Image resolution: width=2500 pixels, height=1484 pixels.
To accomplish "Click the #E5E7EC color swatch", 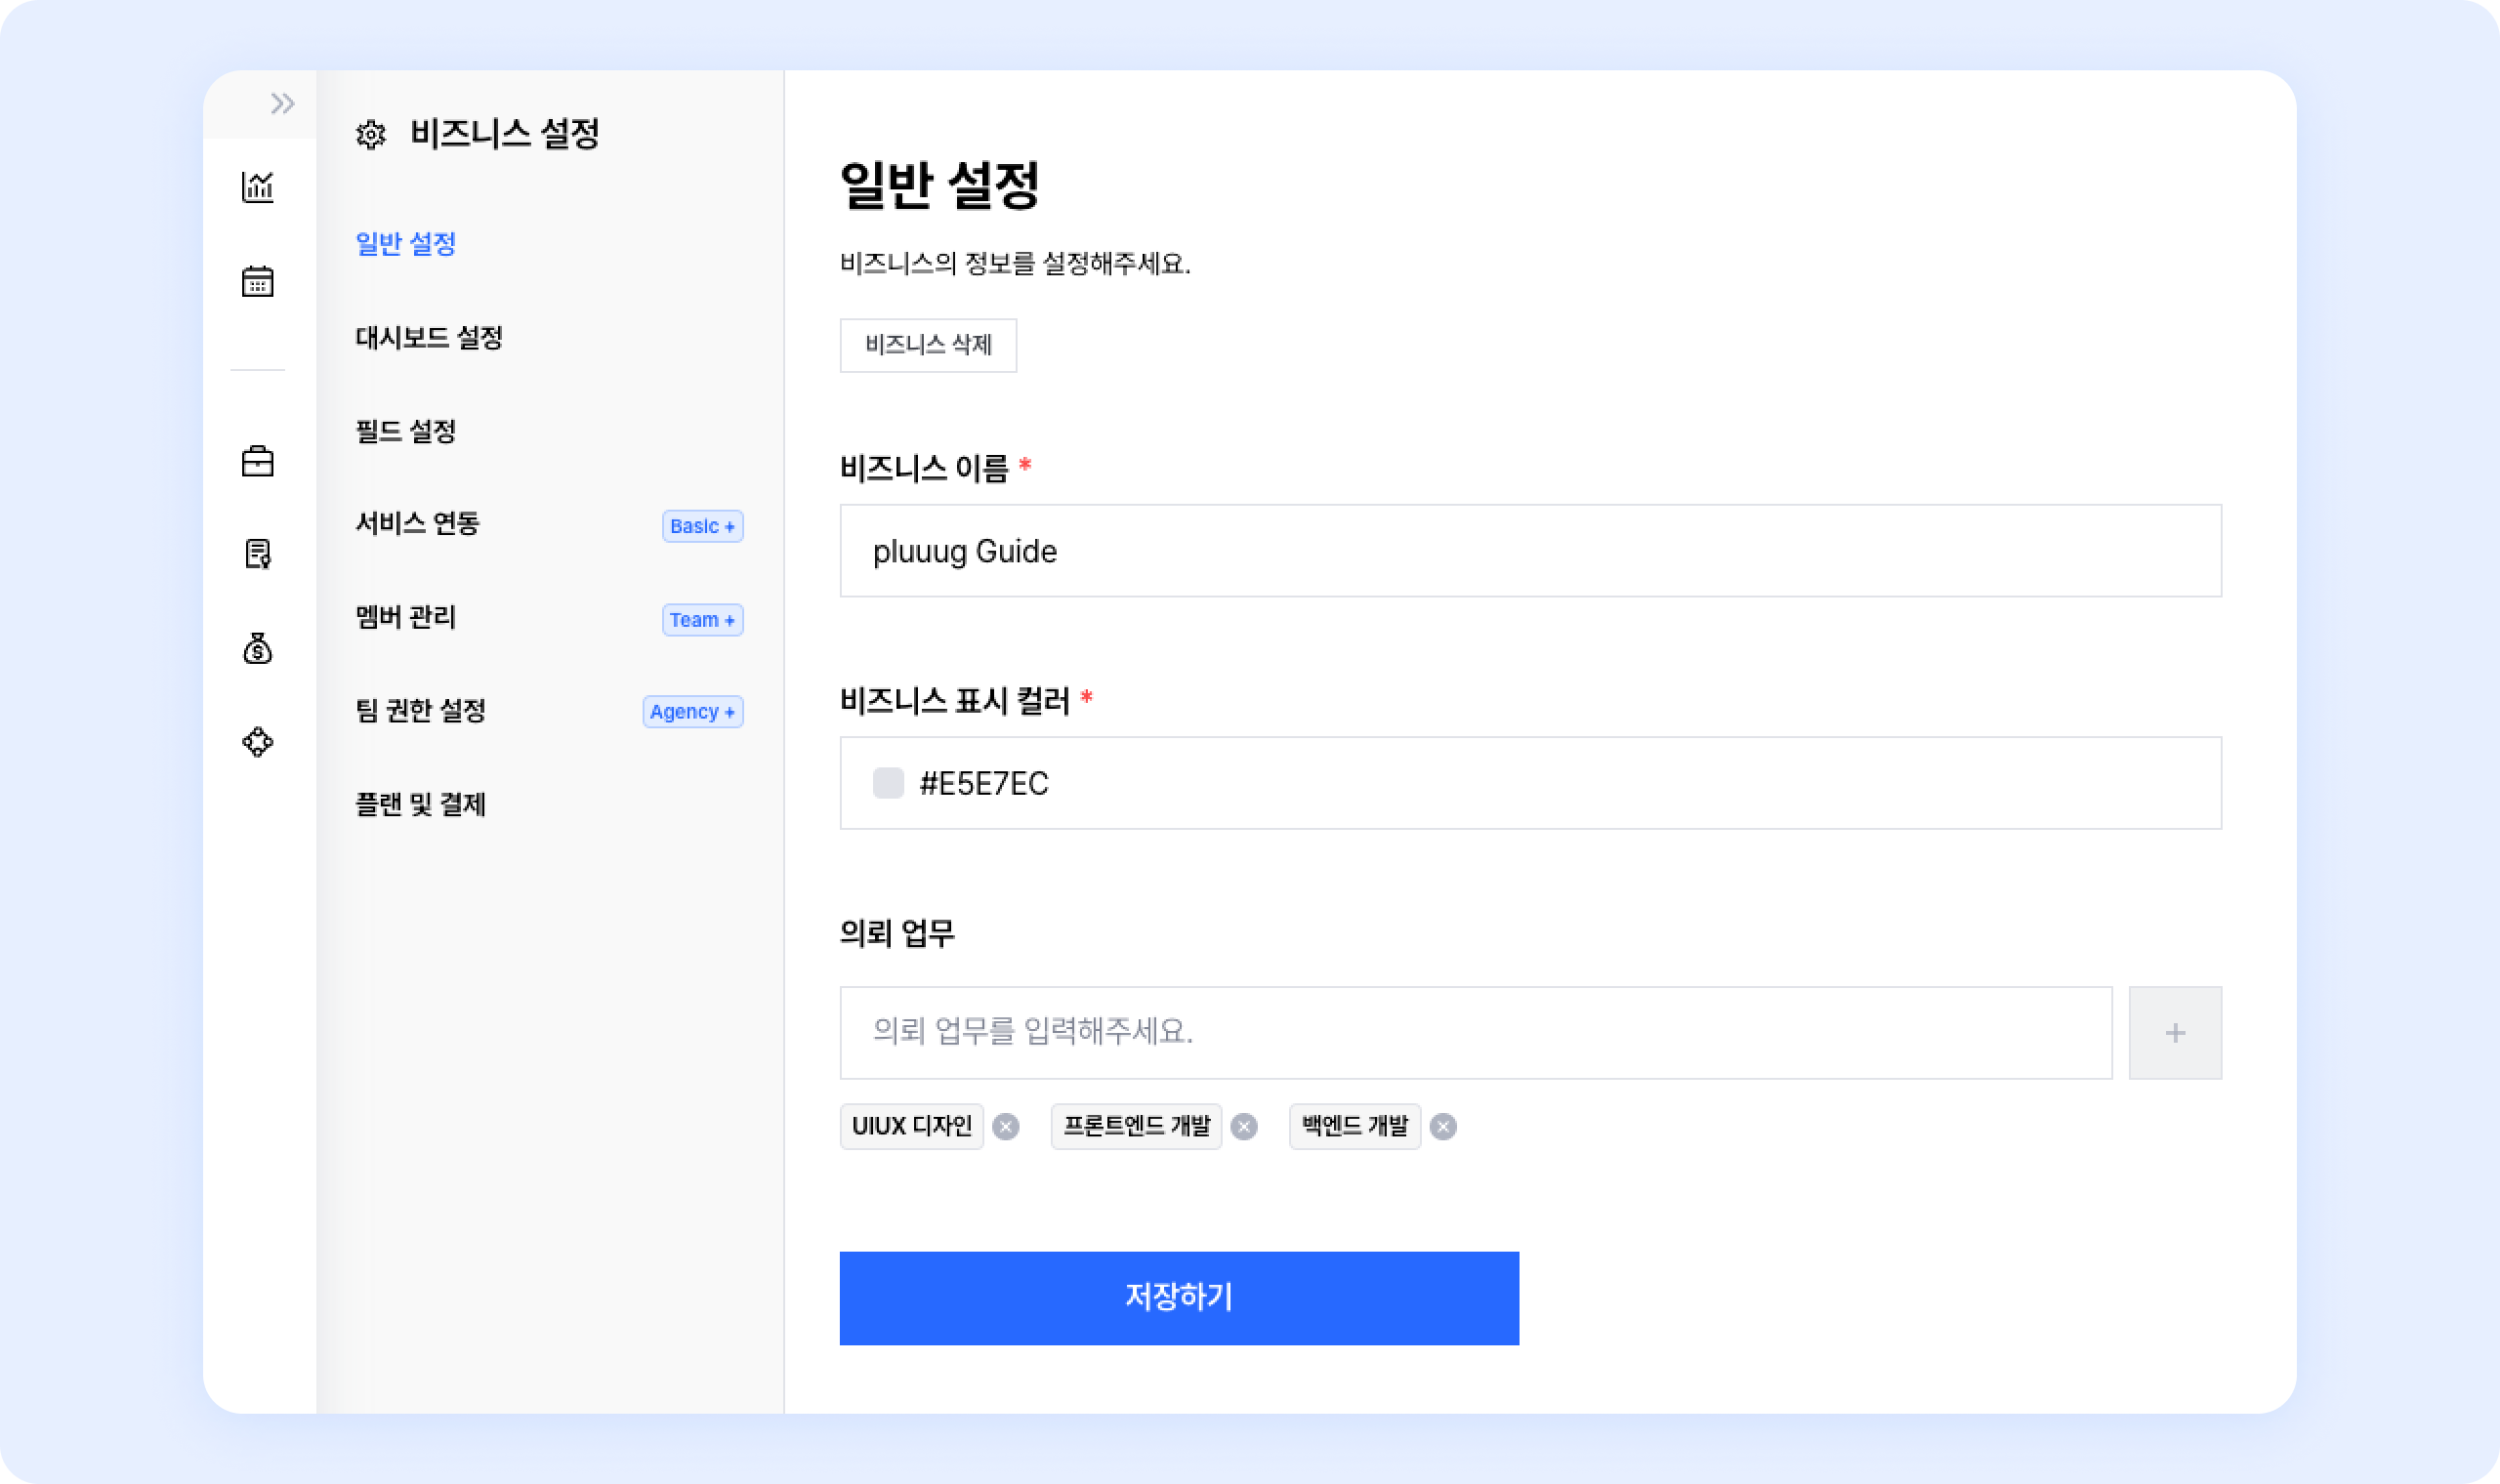I will [x=888, y=783].
